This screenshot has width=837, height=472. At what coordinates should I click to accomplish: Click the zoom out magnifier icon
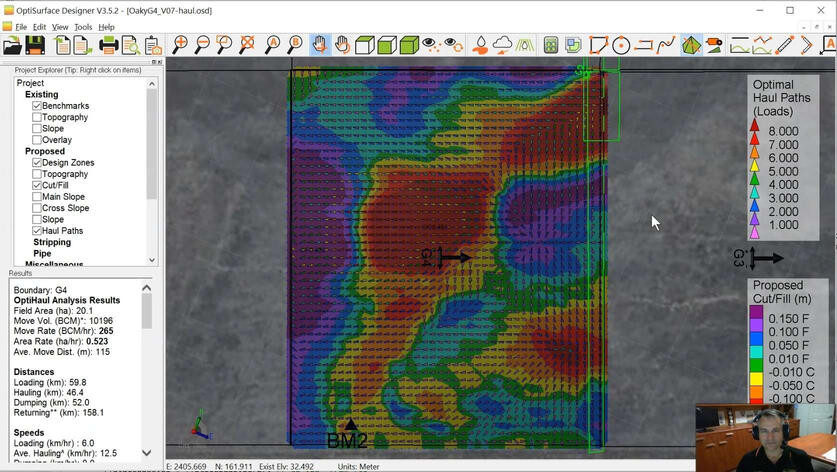(x=202, y=45)
